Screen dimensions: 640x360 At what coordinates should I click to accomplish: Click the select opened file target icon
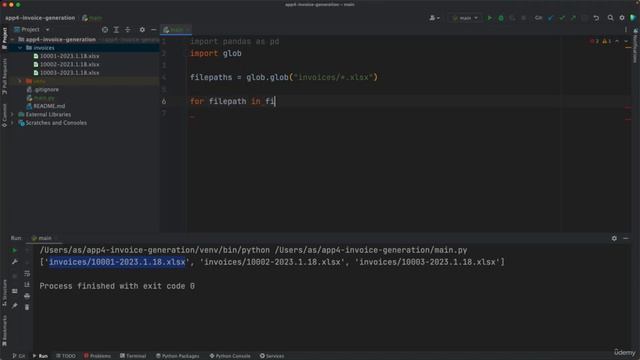click(105, 30)
